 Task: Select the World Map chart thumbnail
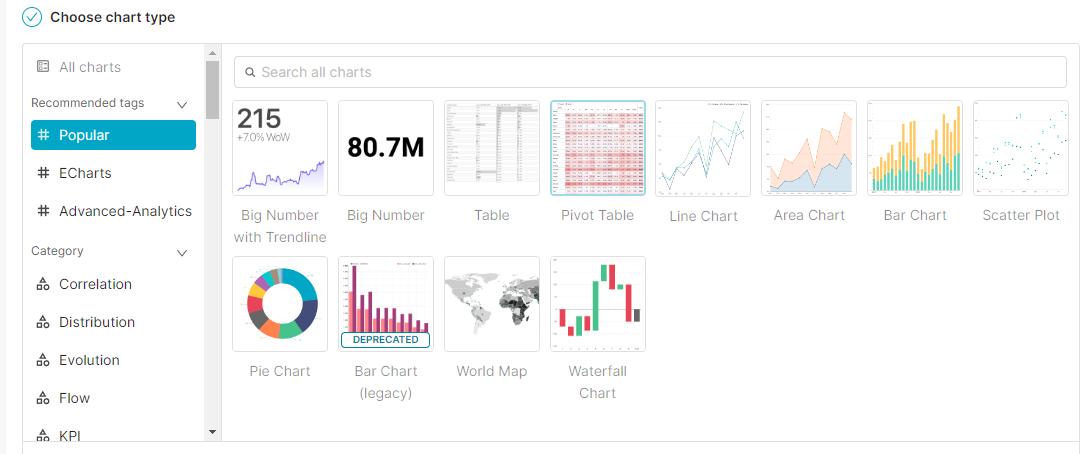coord(492,304)
